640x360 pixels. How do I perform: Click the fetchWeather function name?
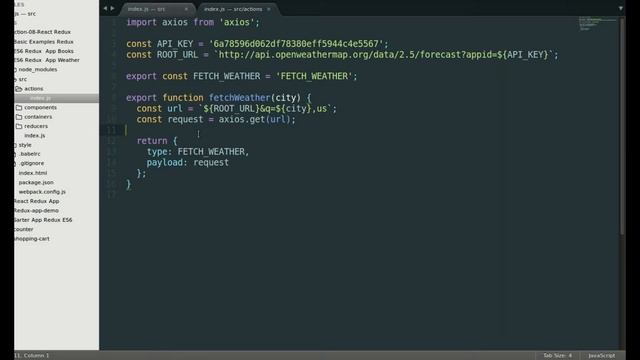[240, 98]
